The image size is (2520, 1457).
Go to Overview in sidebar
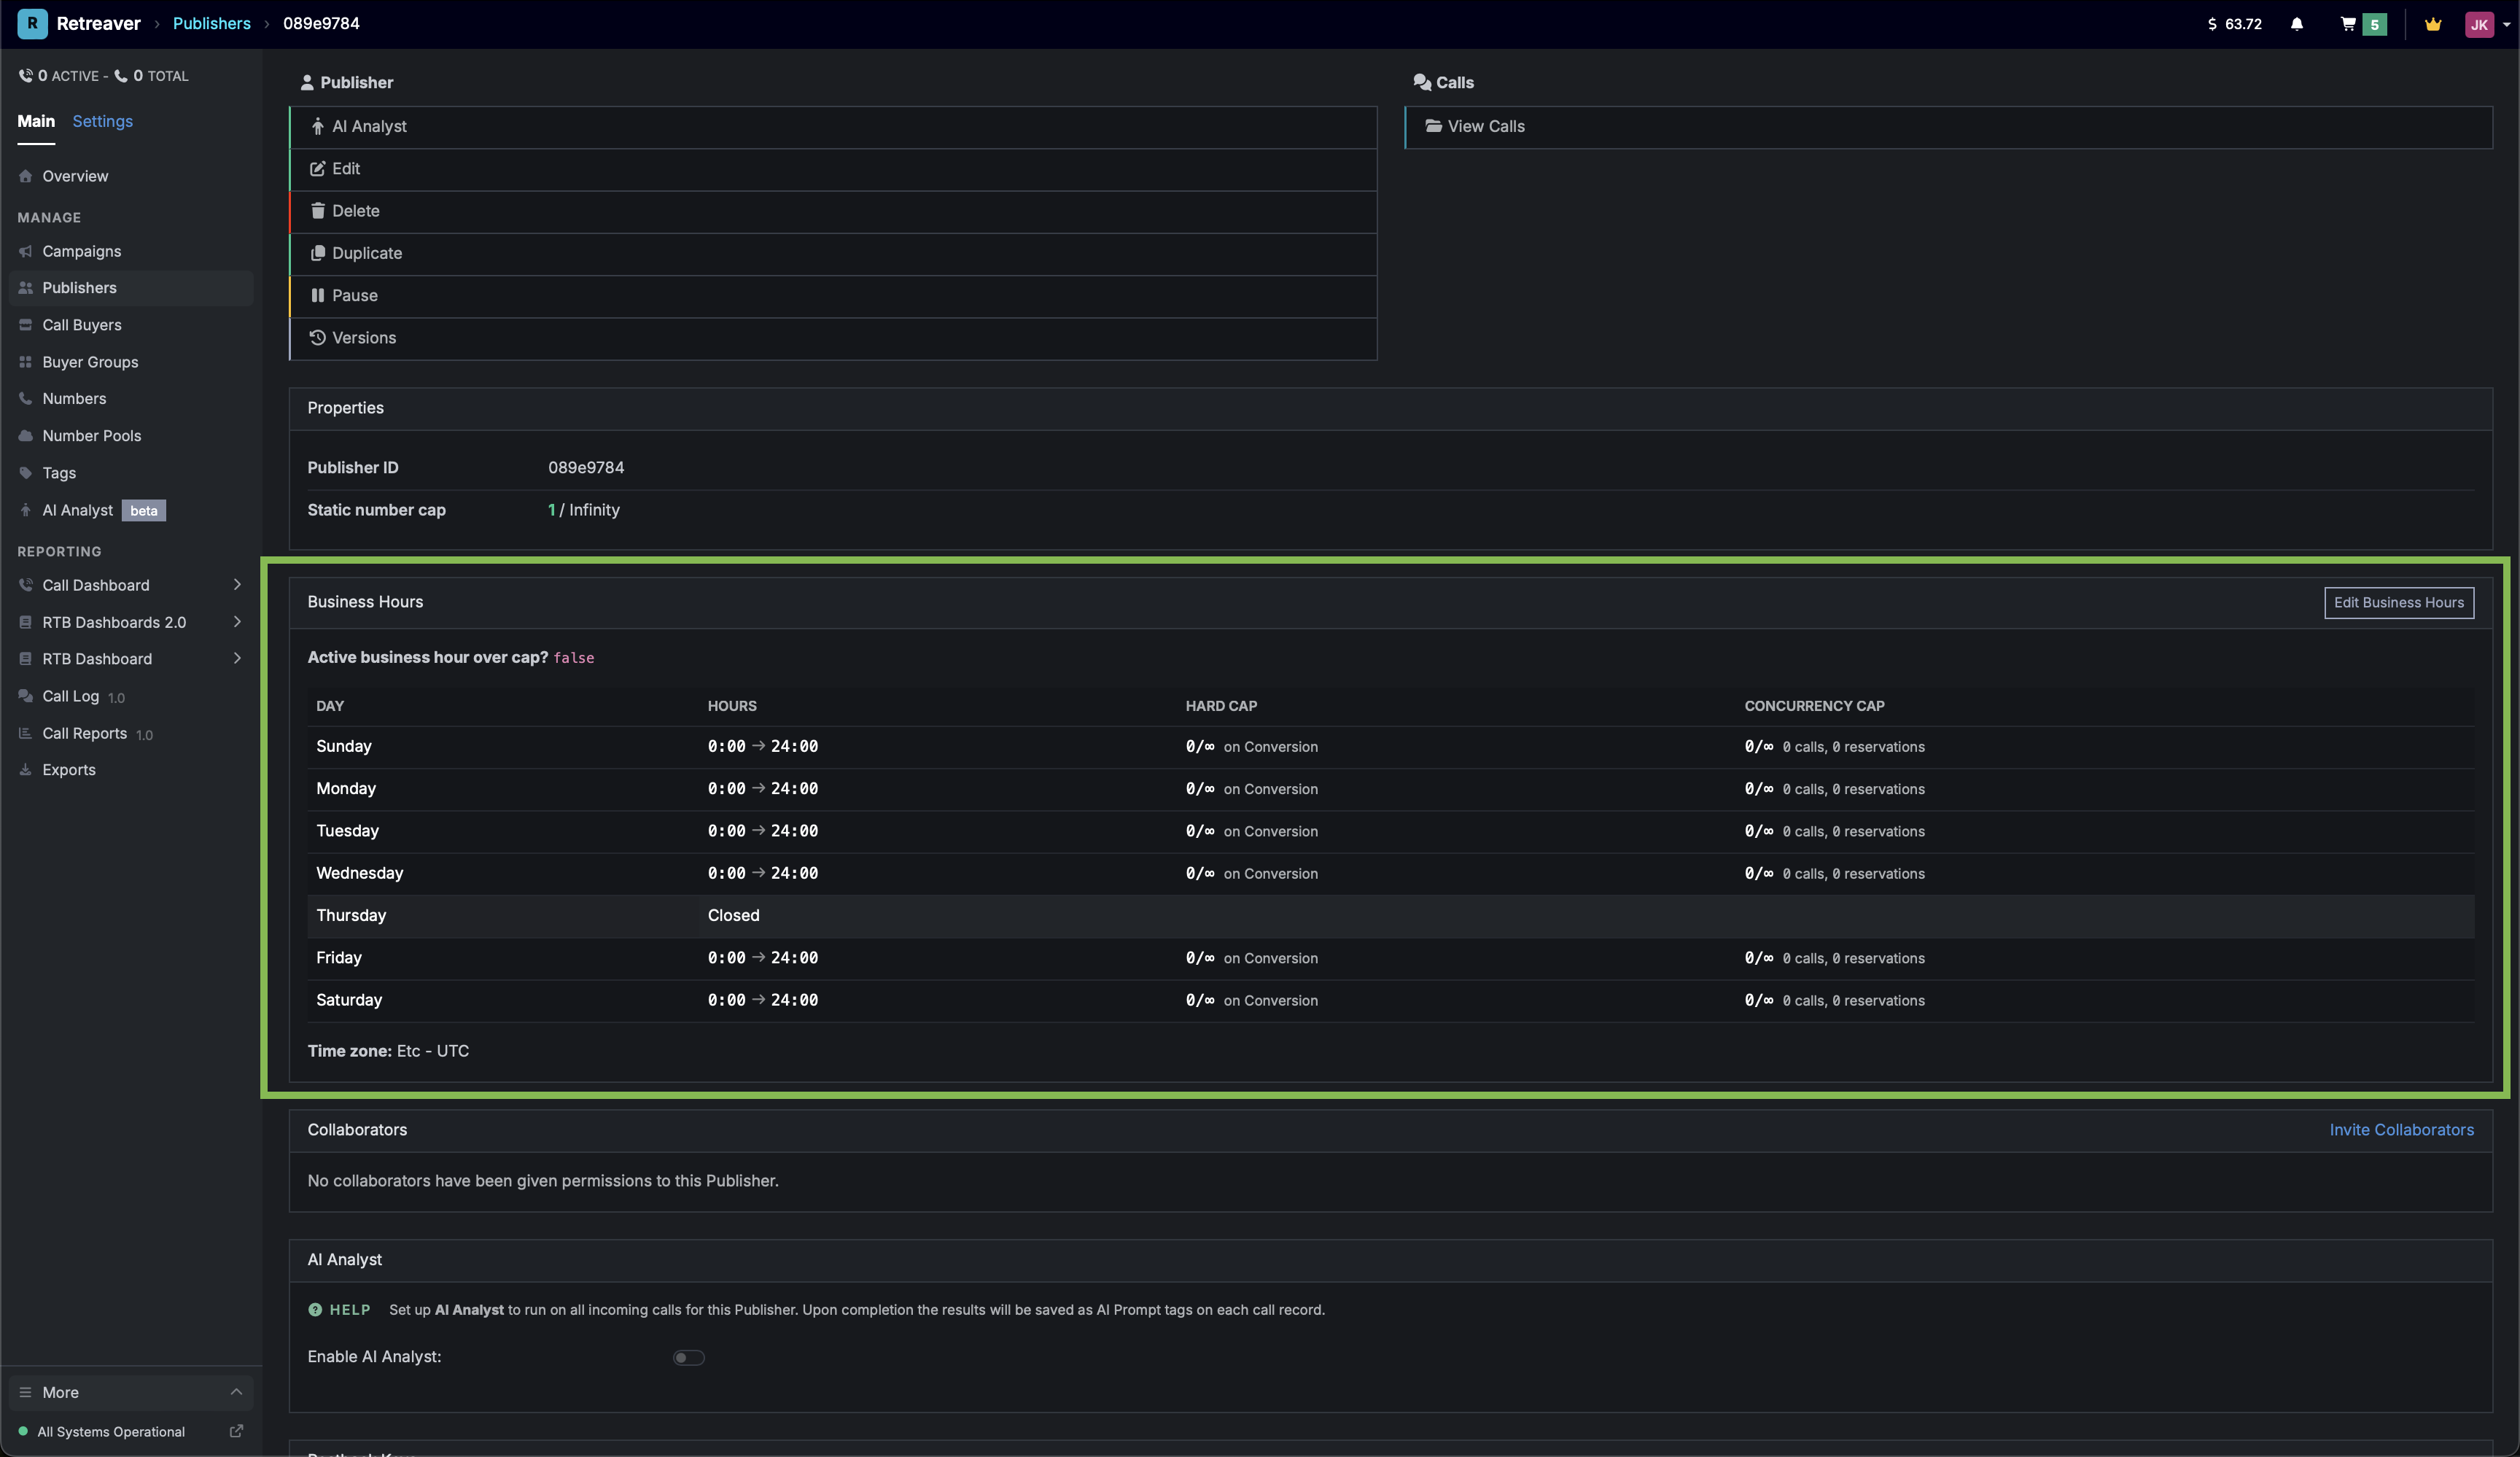click(x=131, y=176)
